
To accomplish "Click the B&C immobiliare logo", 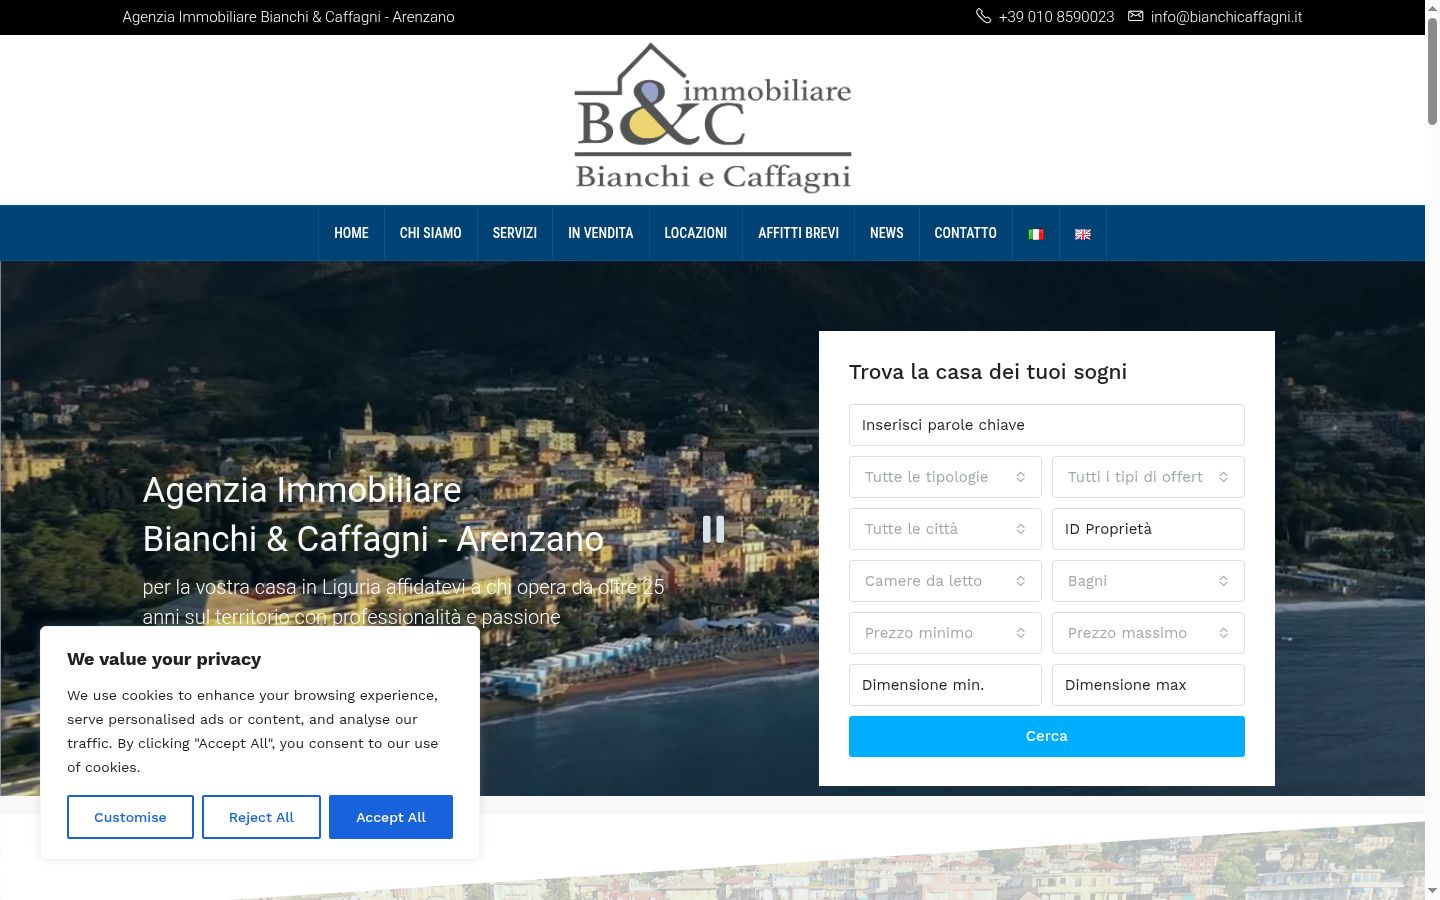I will click(713, 118).
